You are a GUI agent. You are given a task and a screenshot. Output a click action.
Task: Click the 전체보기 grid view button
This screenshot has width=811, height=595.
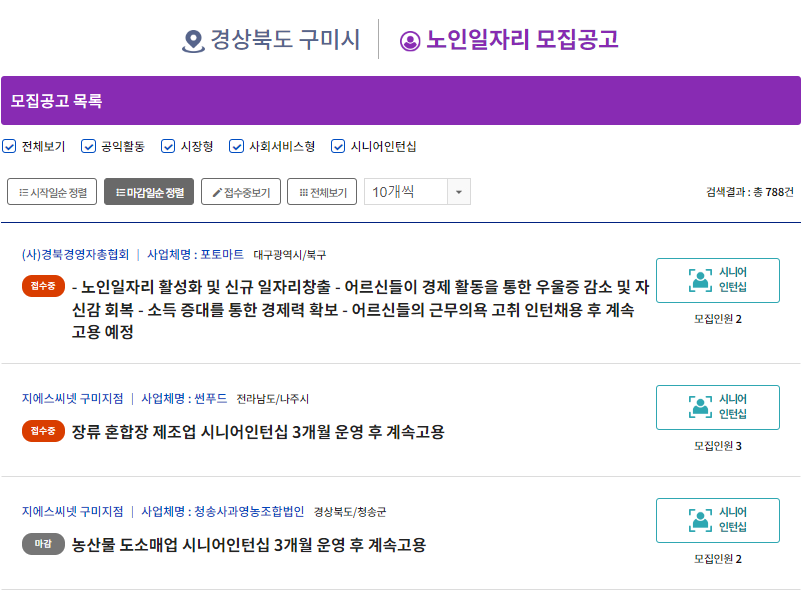point(322,192)
